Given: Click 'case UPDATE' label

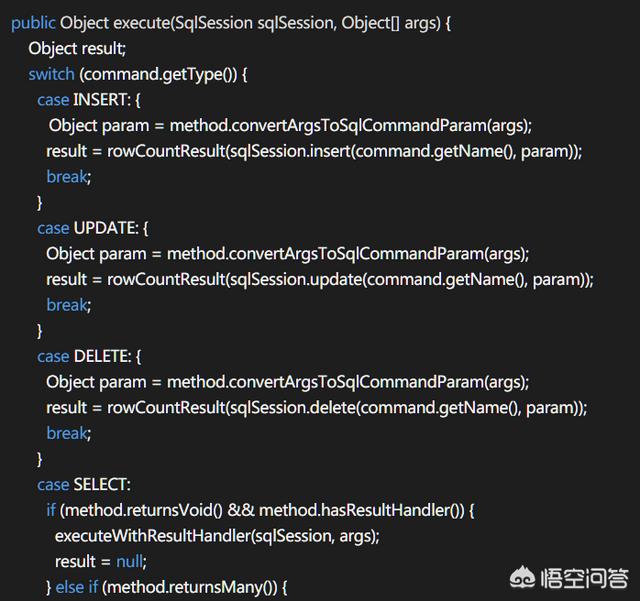Looking at the screenshot, I should coord(87,228).
